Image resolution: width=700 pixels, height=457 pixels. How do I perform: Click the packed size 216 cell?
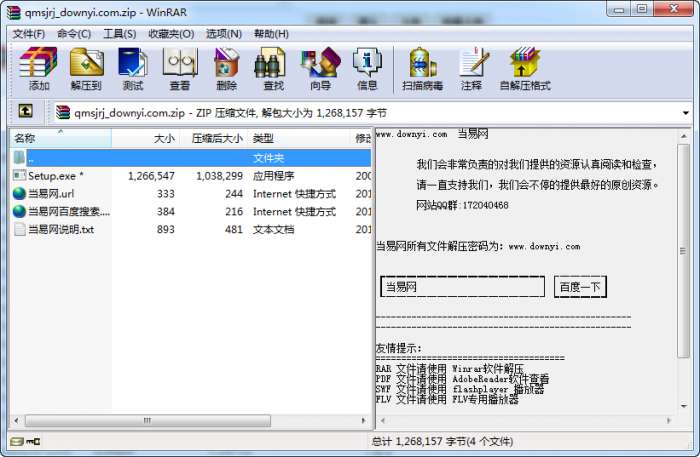(234, 212)
